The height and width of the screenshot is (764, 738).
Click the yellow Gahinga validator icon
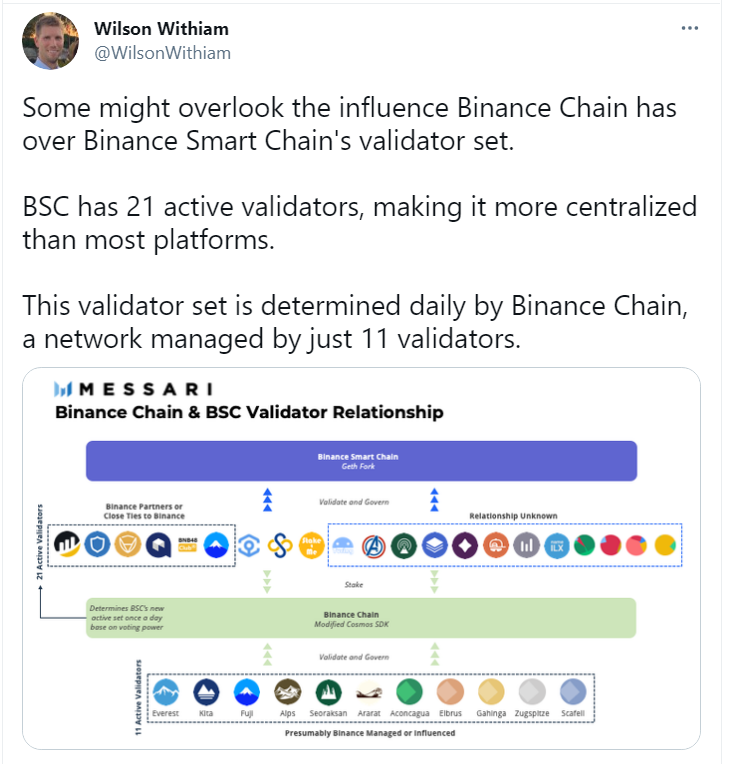click(x=491, y=692)
